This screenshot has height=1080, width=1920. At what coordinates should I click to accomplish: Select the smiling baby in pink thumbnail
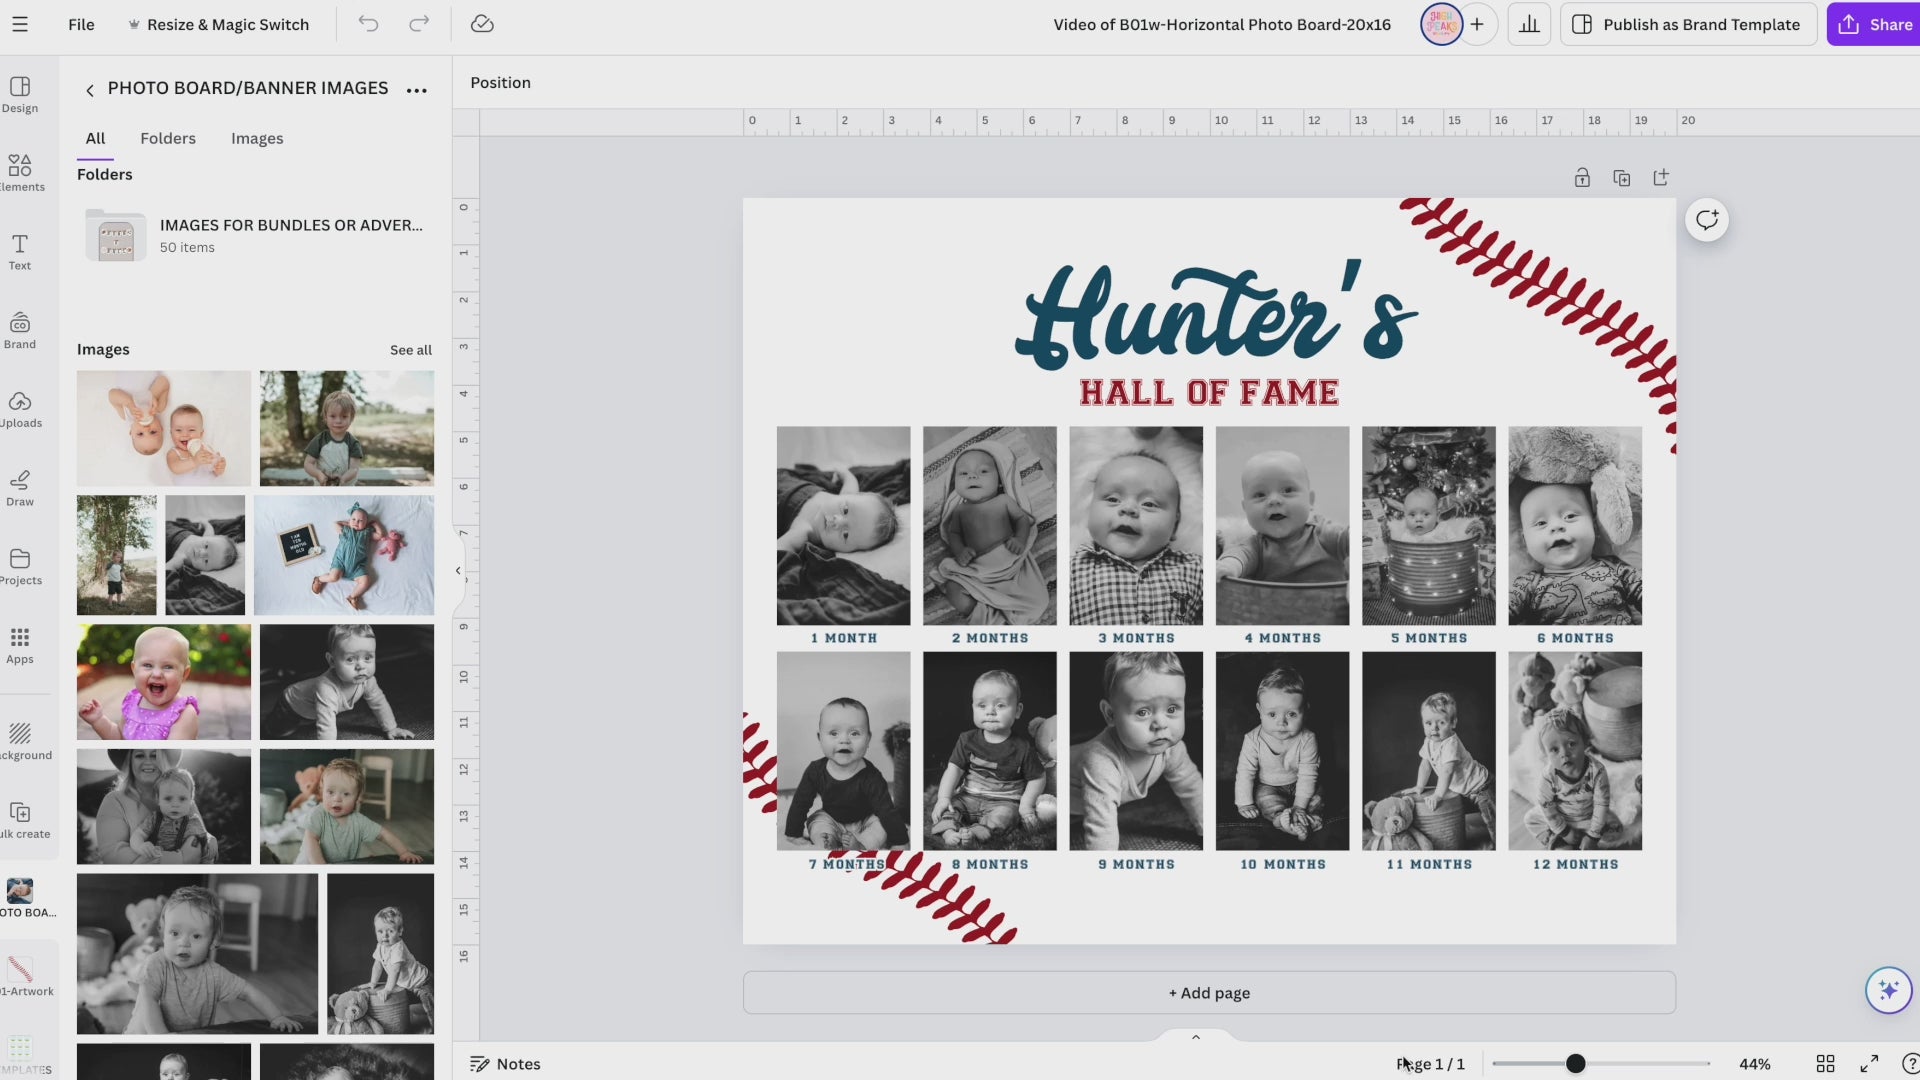pyautogui.click(x=164, y=682)
